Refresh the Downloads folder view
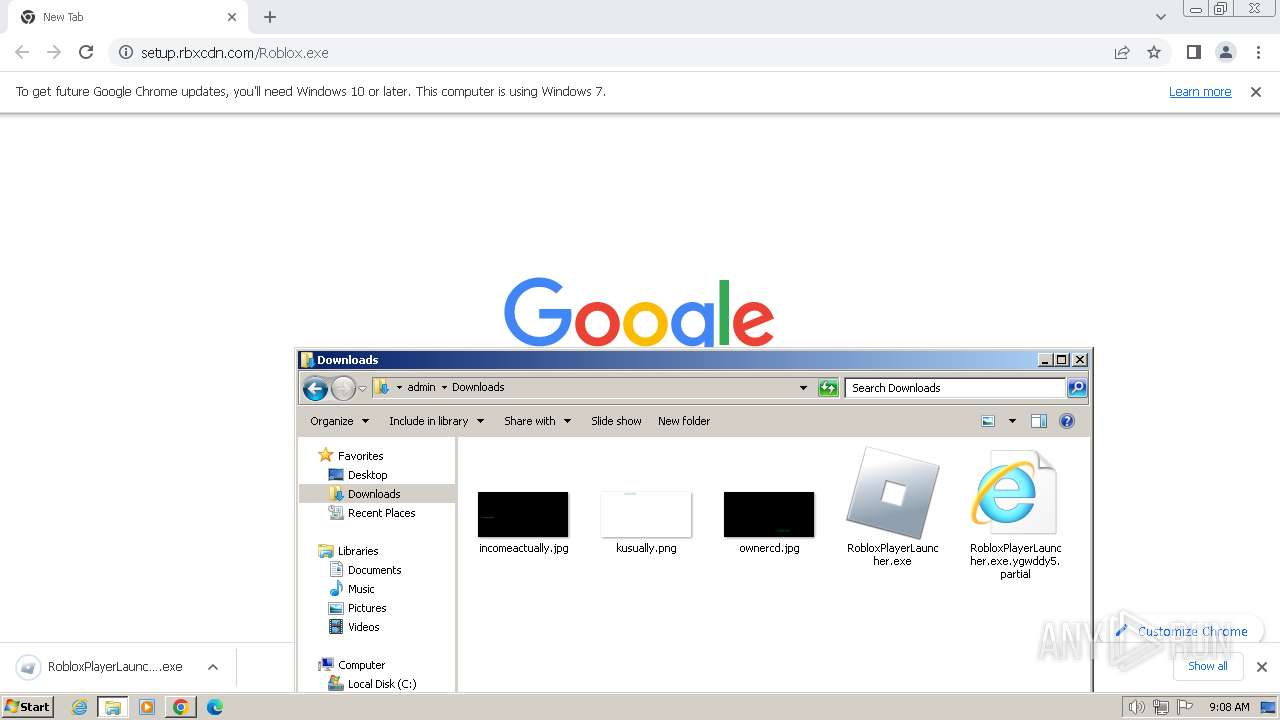Viewport: 1280px width, 720px height. coord(828,388)
